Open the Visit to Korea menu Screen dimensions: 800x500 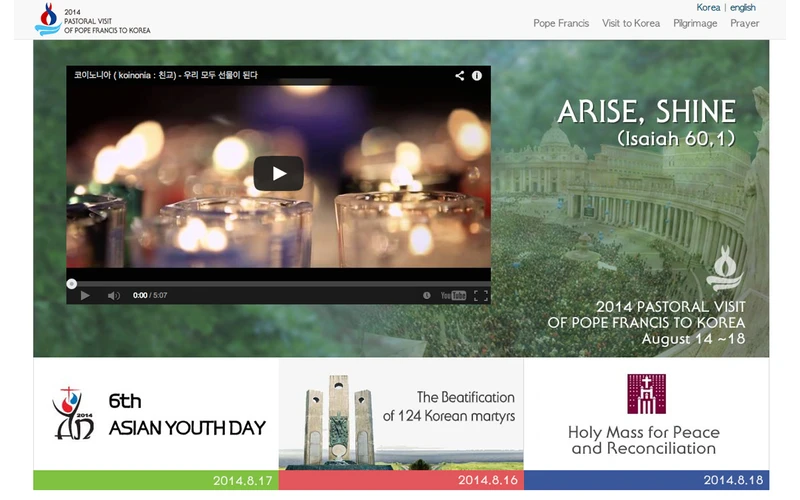point(631,23)
